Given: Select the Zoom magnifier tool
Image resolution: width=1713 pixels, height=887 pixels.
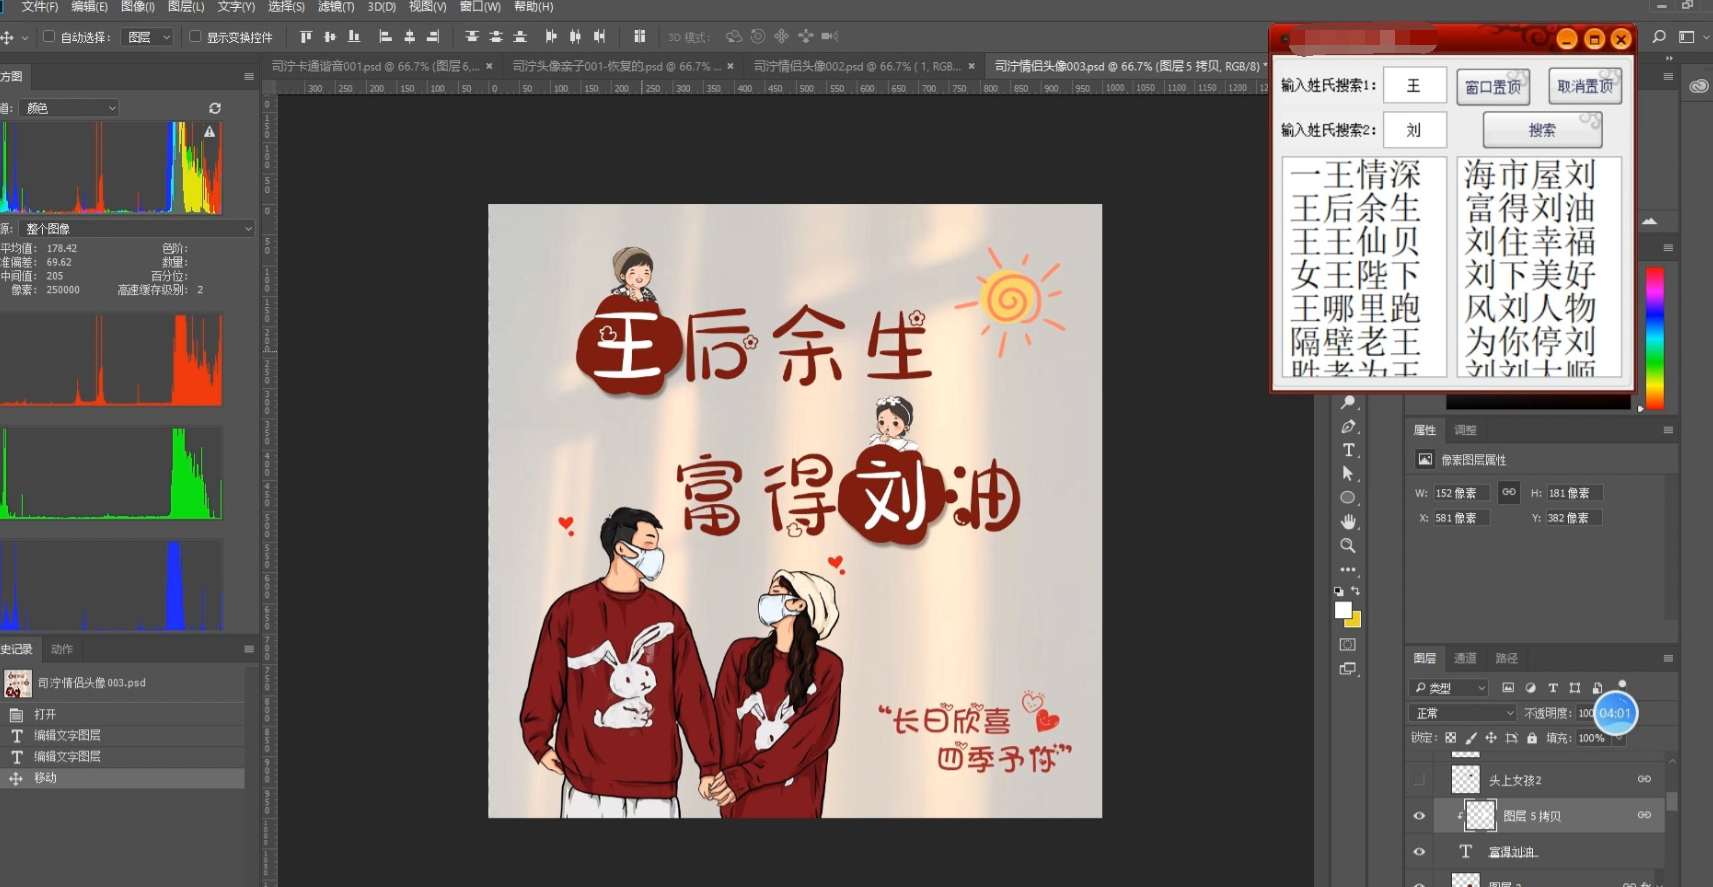Looking at the screenshot, I should point(1348,546).
